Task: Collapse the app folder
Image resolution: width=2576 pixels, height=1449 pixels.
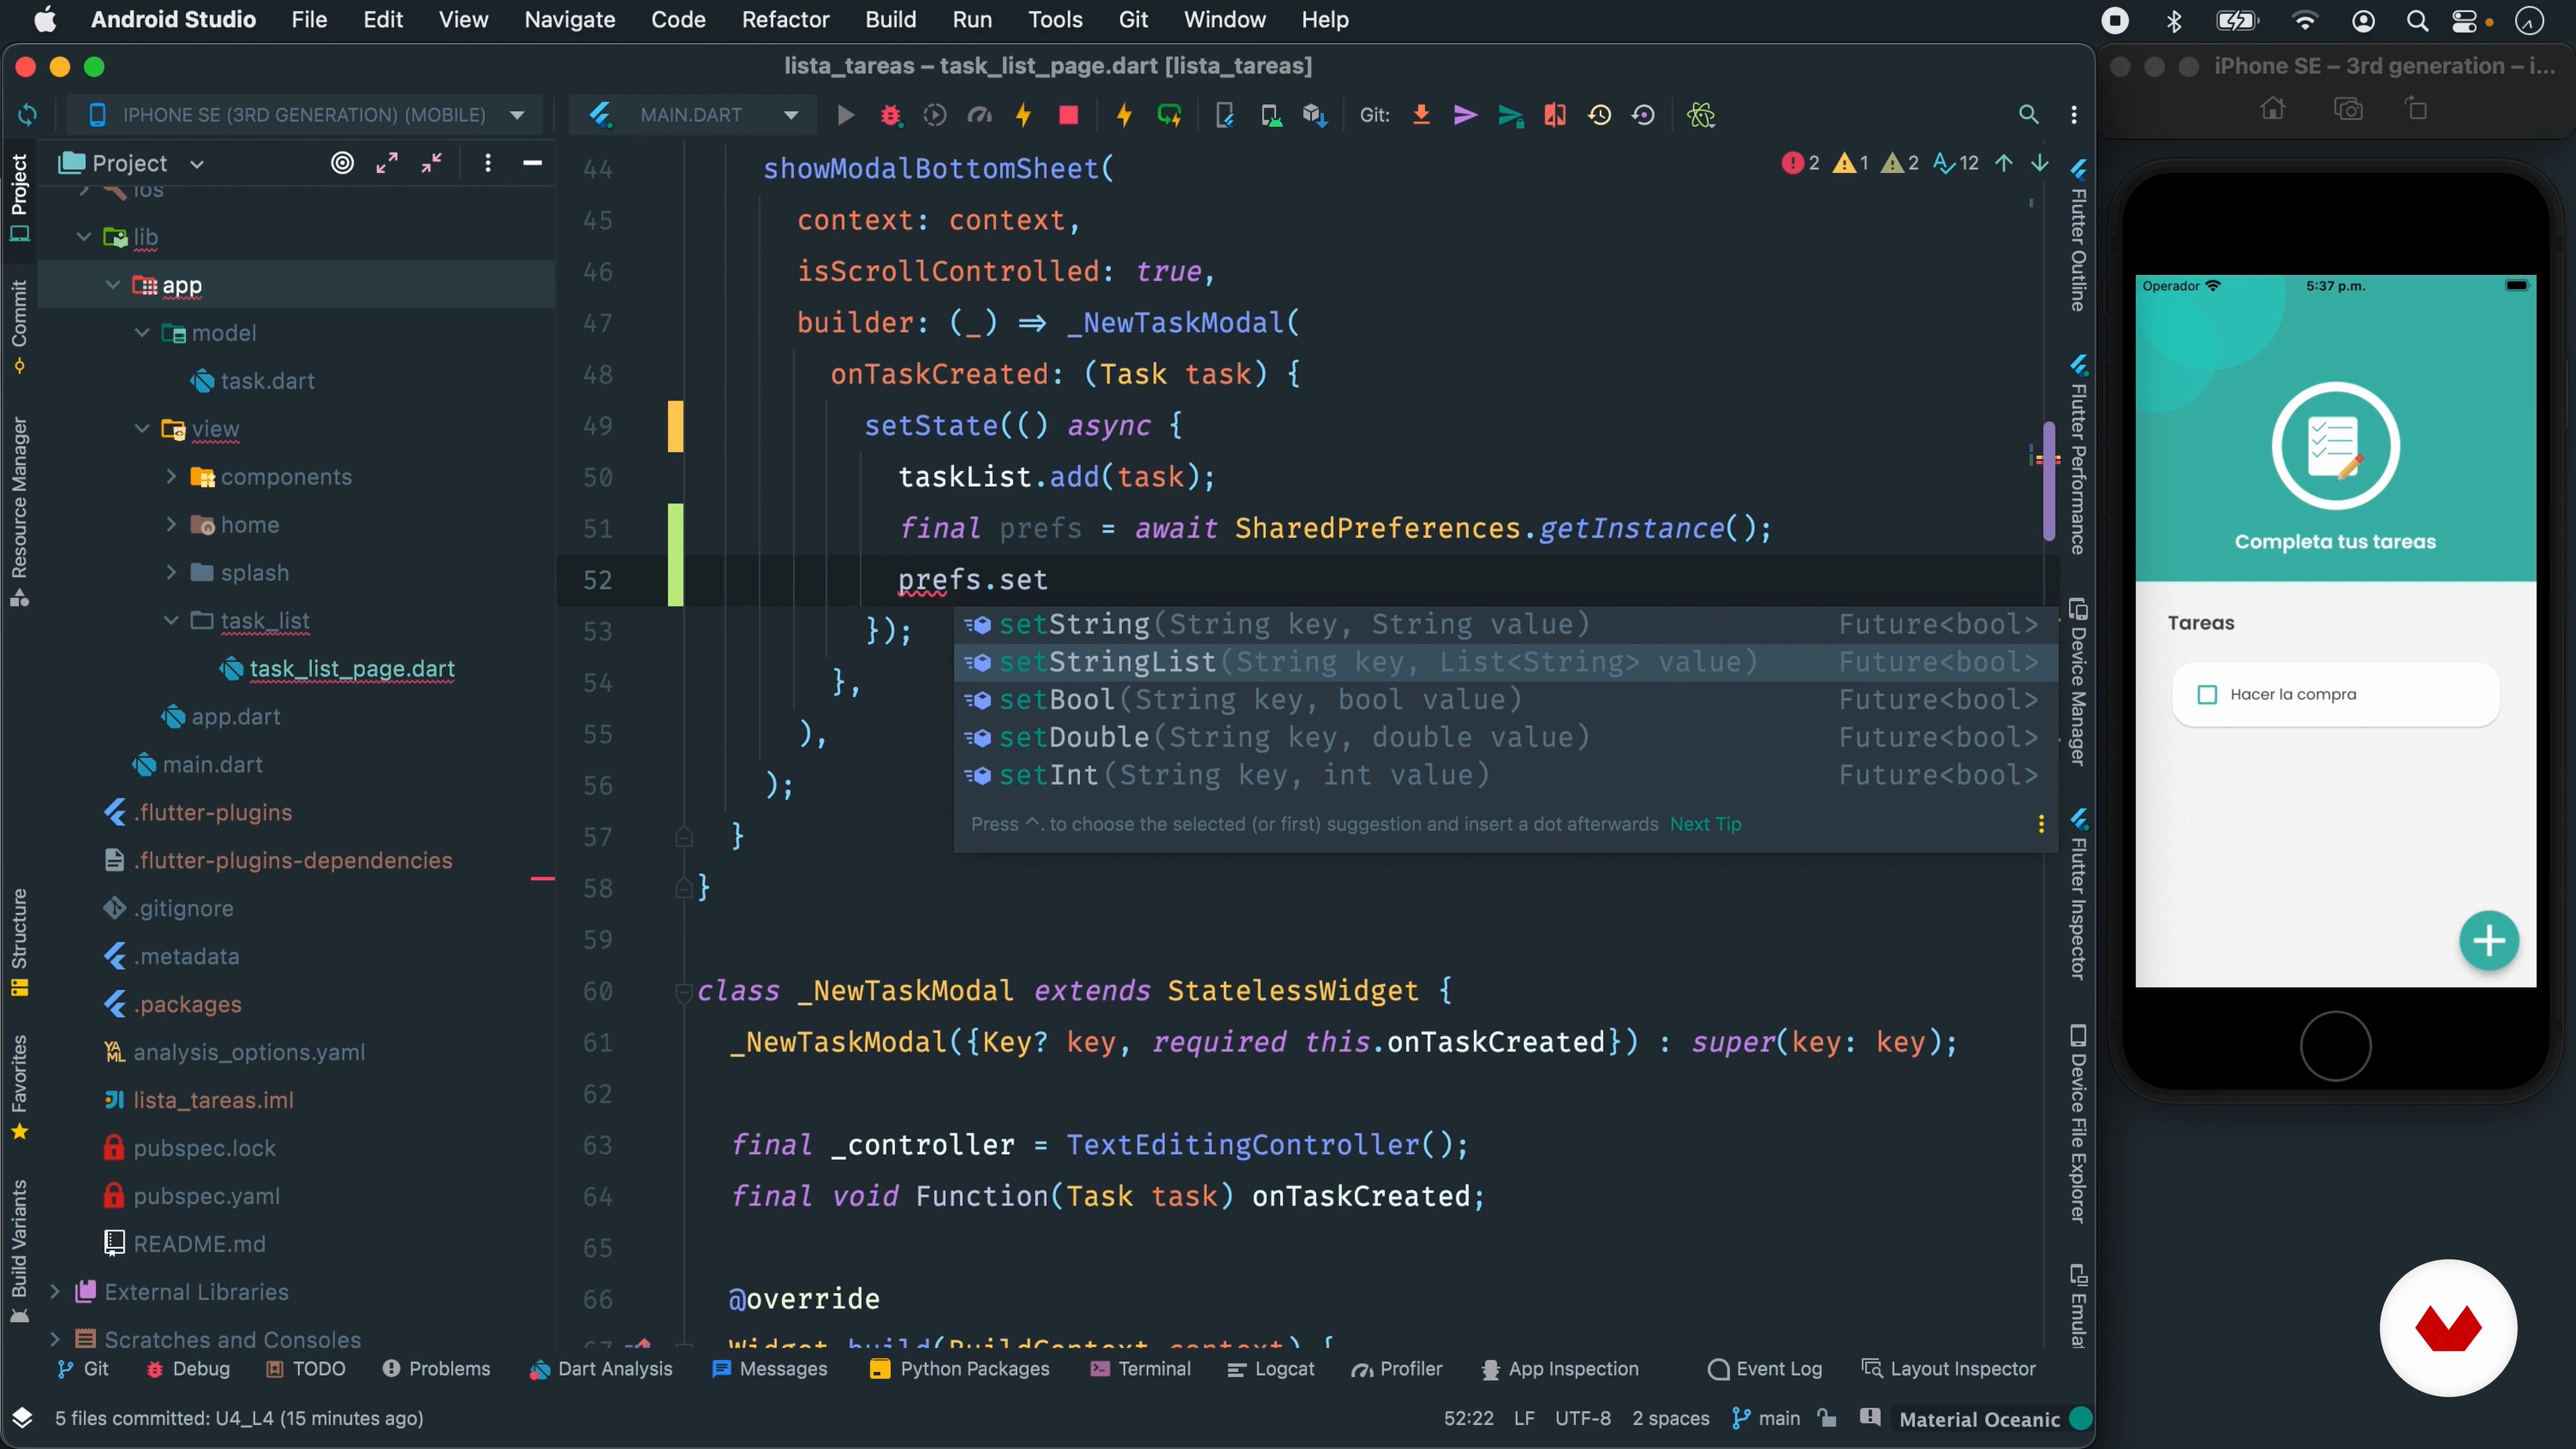Action: click(113, 285)
